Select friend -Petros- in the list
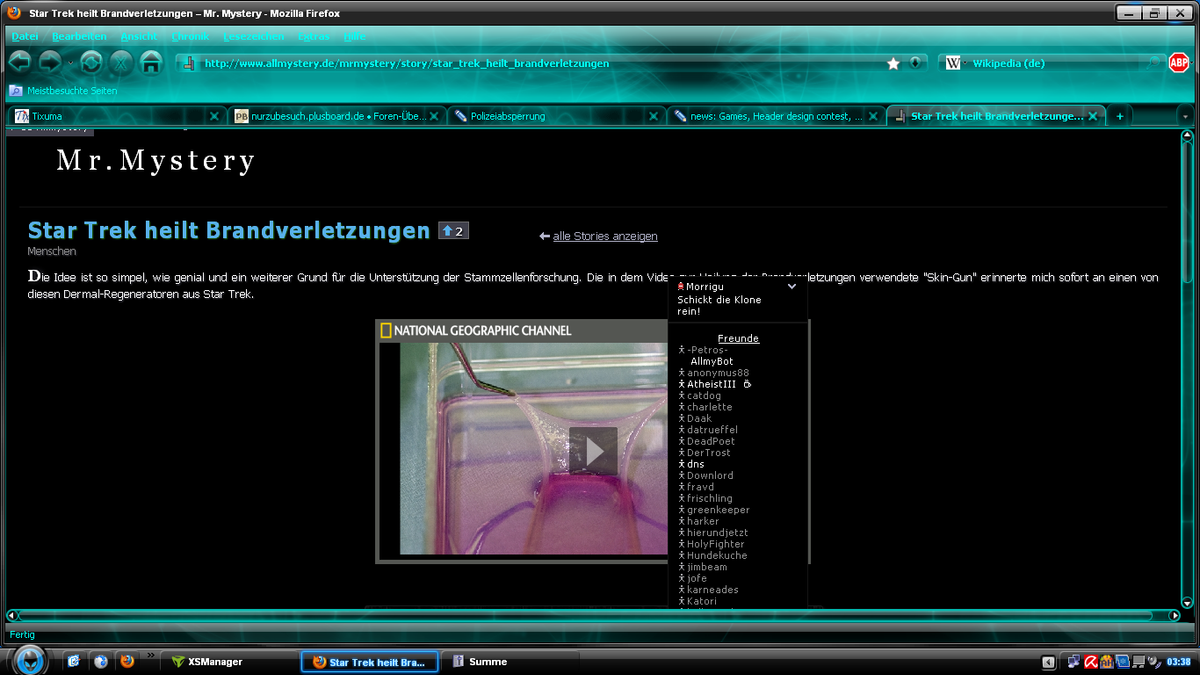 [x=707, y=350]
